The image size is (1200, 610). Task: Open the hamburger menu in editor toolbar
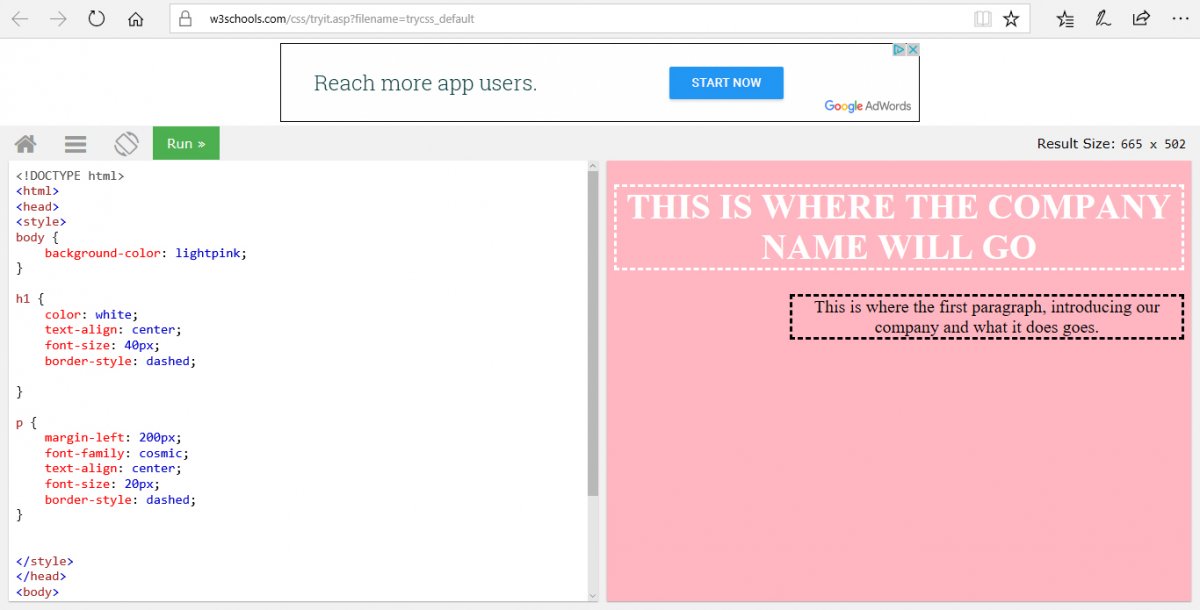coord(76,144)
